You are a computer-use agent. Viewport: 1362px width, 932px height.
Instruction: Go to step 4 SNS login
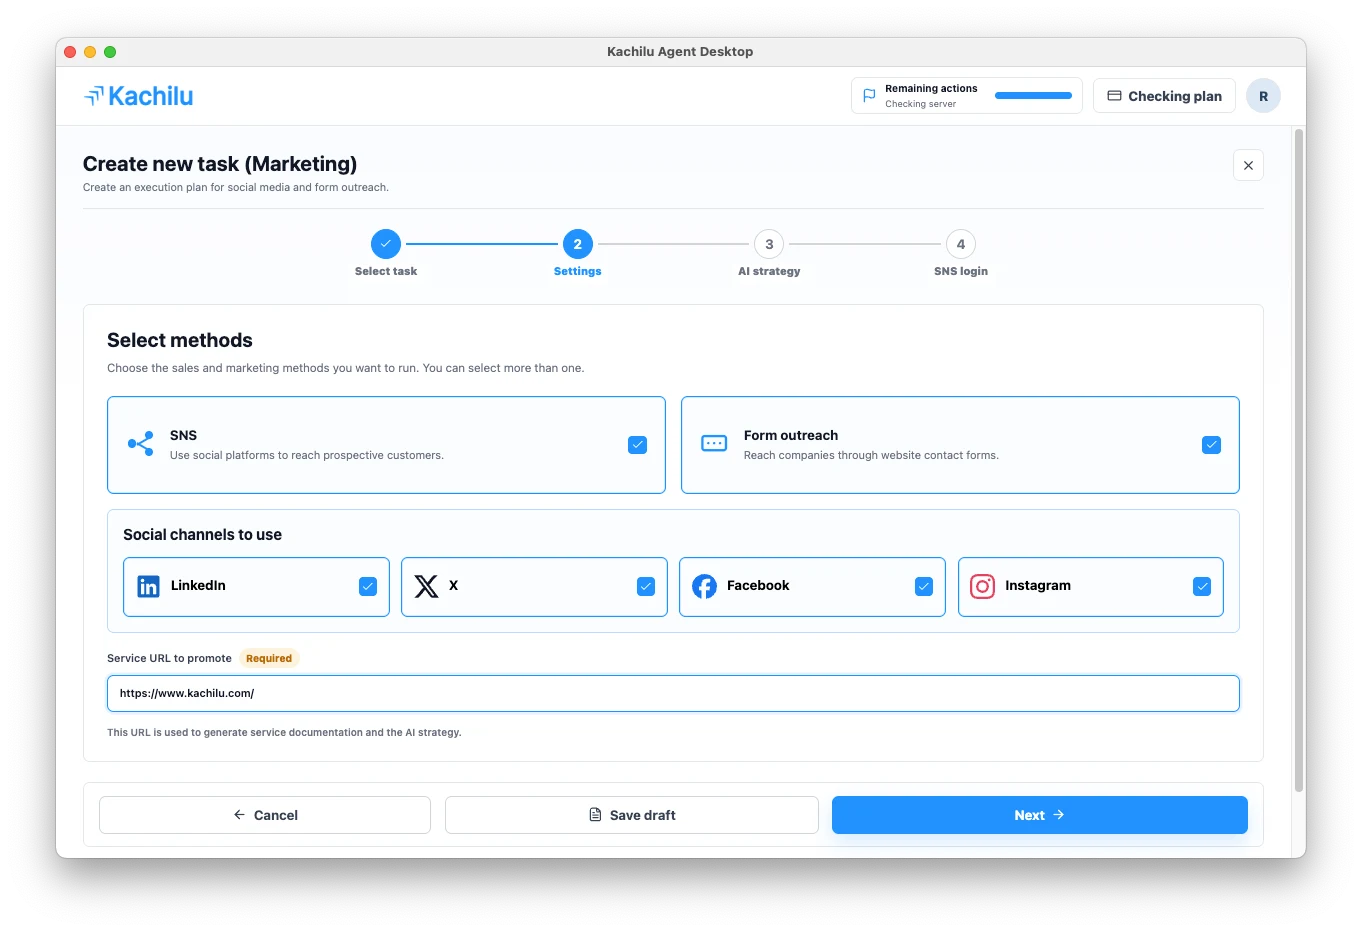coord(961,244)
